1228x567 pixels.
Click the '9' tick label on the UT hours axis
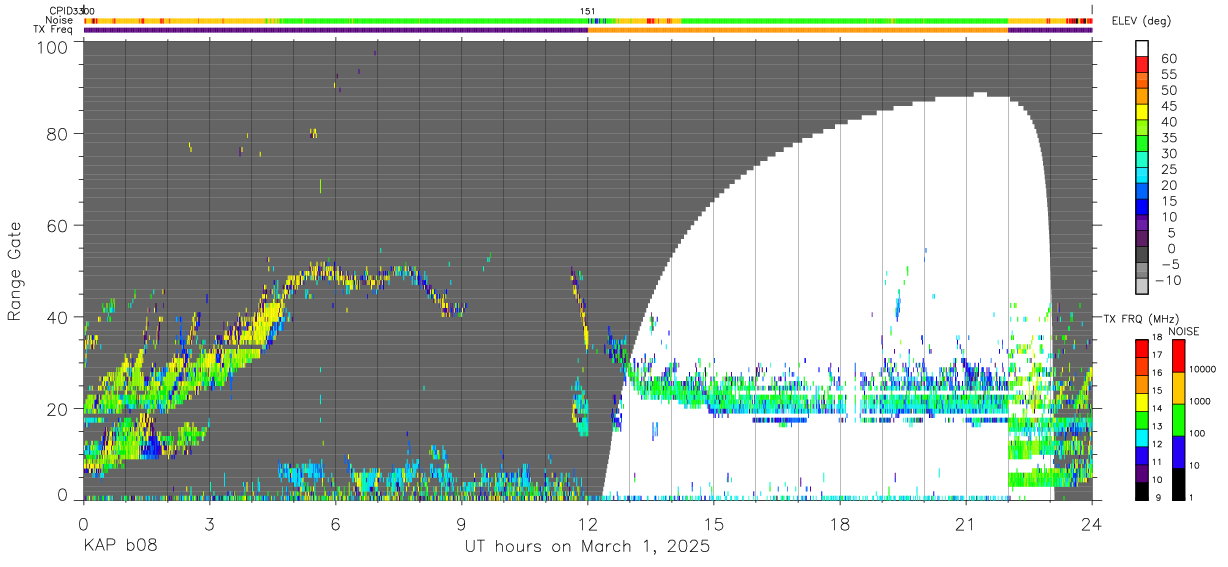click(x=462, y=524)
